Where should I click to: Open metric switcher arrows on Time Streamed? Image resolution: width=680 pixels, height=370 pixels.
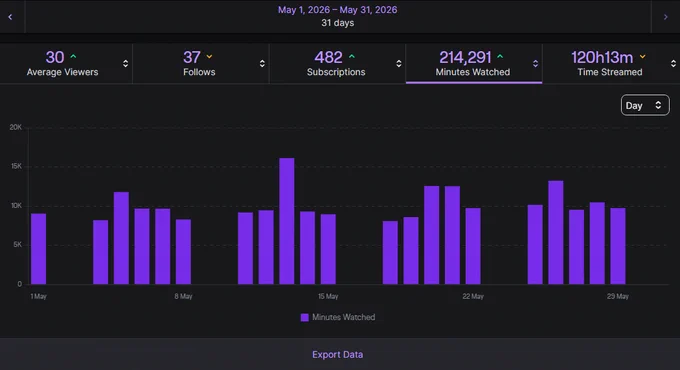(x=673, y=64)
